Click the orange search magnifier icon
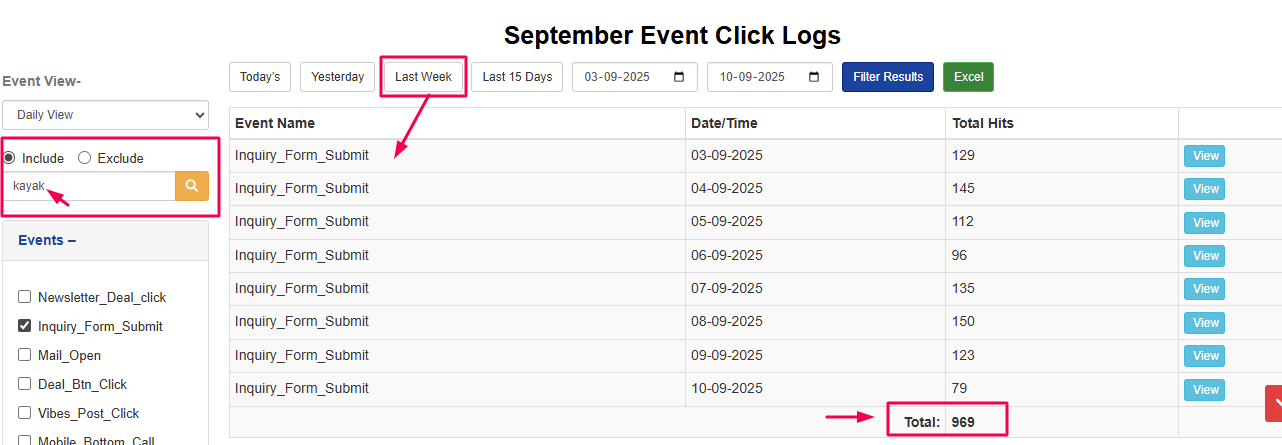 coord(192,186)
